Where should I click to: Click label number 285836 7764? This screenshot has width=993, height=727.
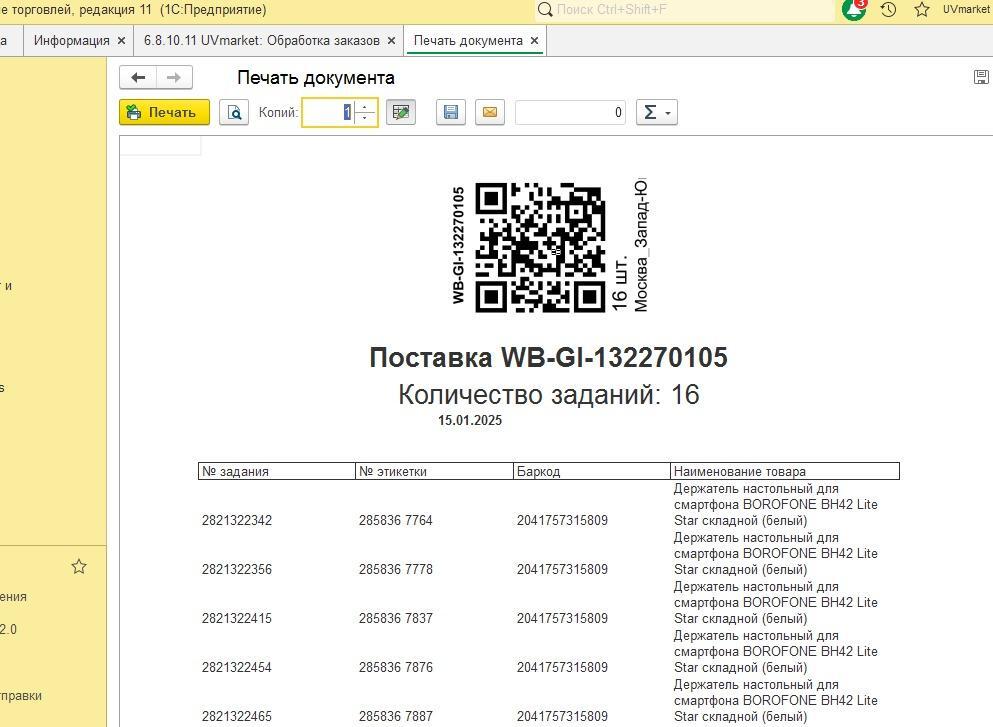click(x=396, y=521)
